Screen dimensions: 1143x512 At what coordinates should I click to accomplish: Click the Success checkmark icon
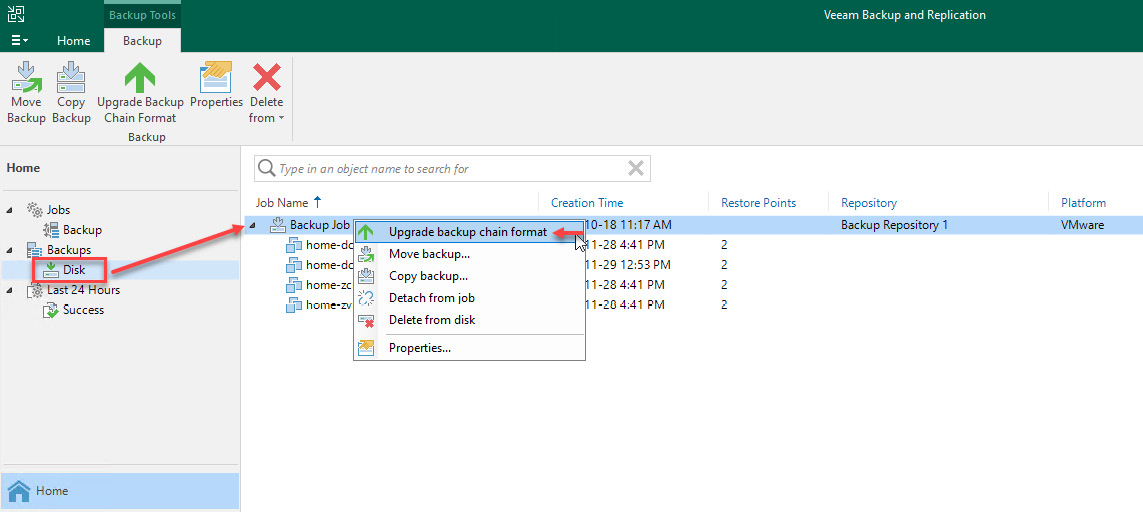[x=51, y=311]
